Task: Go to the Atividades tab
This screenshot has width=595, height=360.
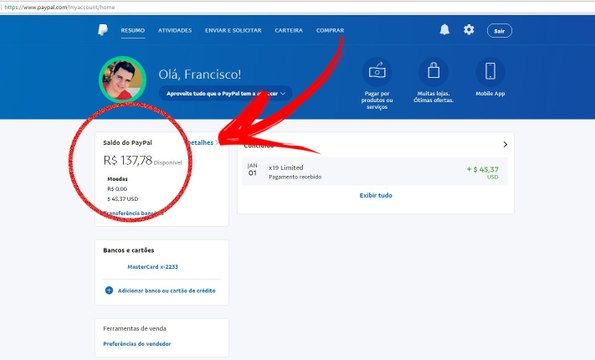Action: pos(175,30)
